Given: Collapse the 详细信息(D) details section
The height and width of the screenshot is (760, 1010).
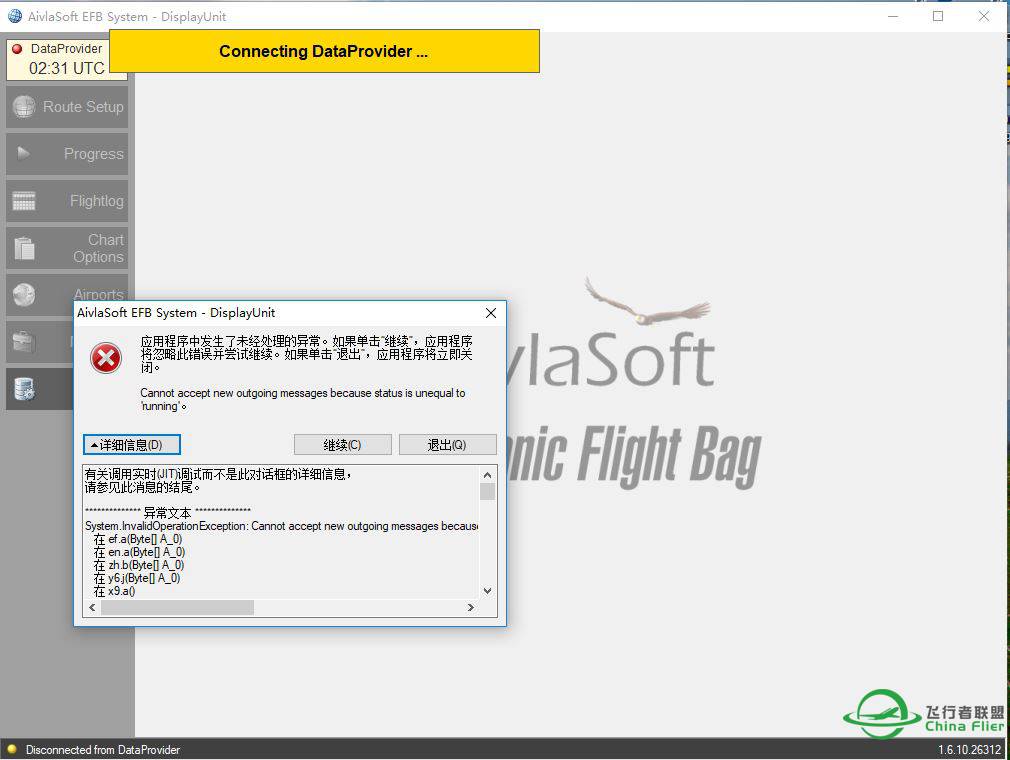Looking at the screenshot, I should 131,445.
